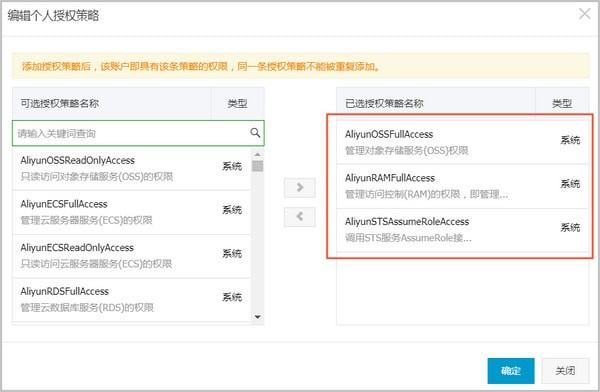Confirm with the blue 确定 button
600x392 pixels.
(x=511, y=371)
